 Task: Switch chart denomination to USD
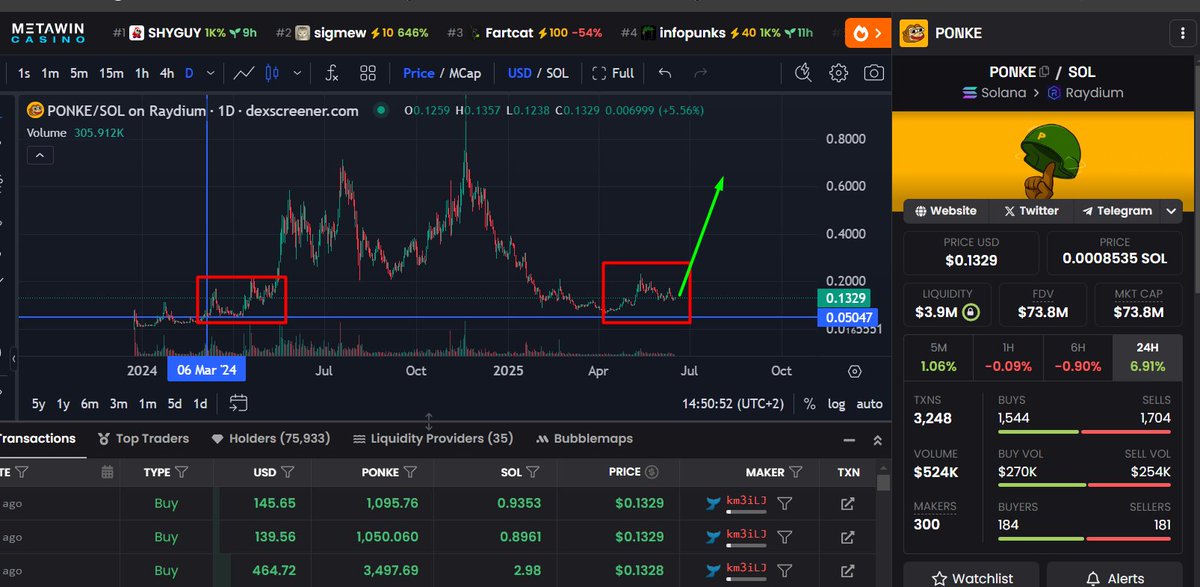pyautogui.click(x=519, y=73)
